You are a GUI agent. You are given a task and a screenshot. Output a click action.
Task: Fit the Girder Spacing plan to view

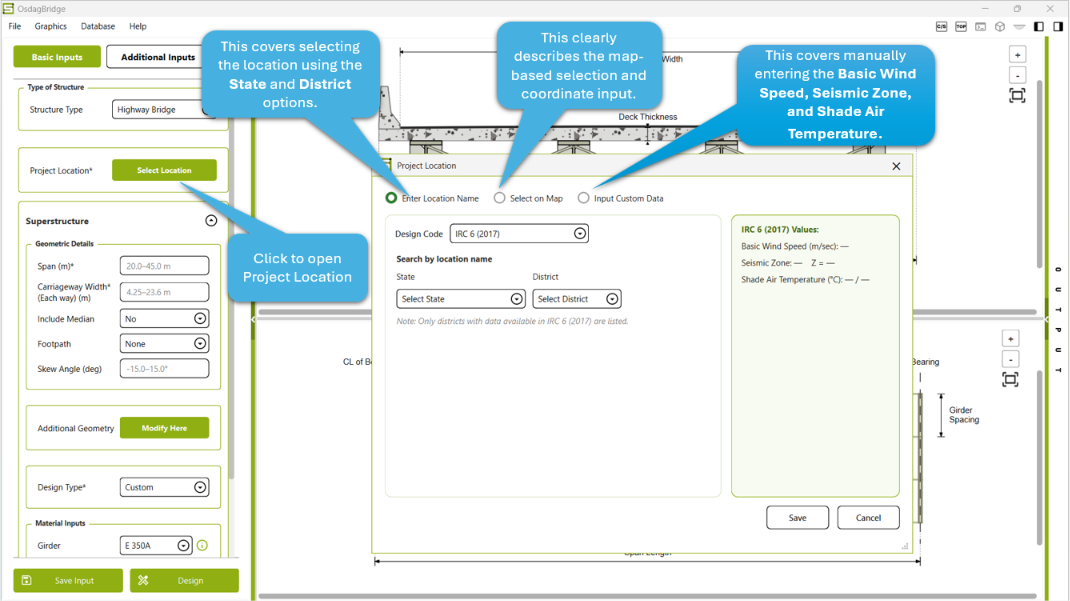pyautogui.click(x=1011, y=379)
